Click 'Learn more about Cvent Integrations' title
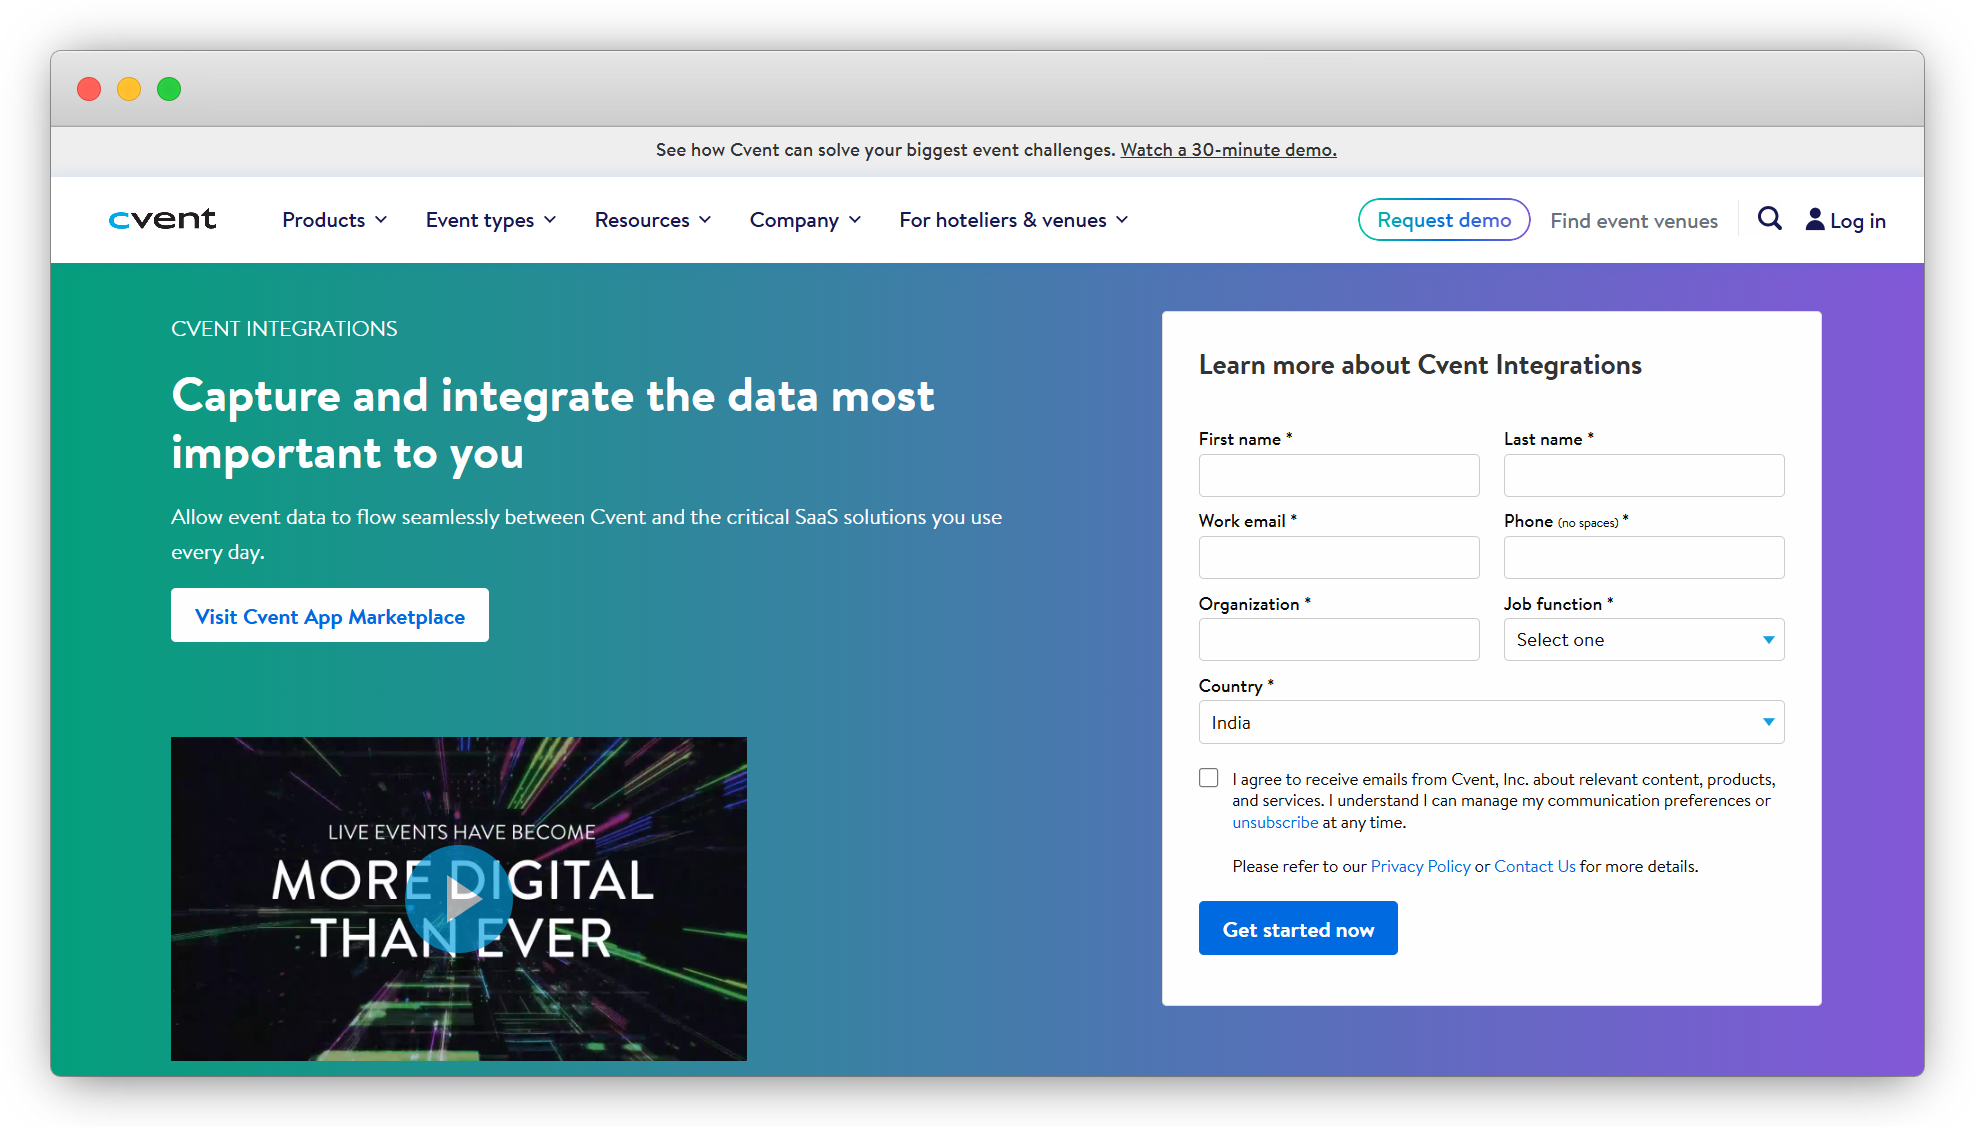 1420,365
